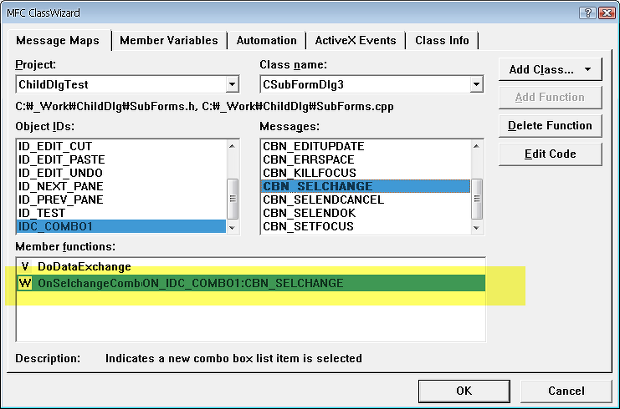Choose CBN_SELCHANGE in Messages list
The width and height of the screenshot is (620, 409).
(x=366, y=186)
